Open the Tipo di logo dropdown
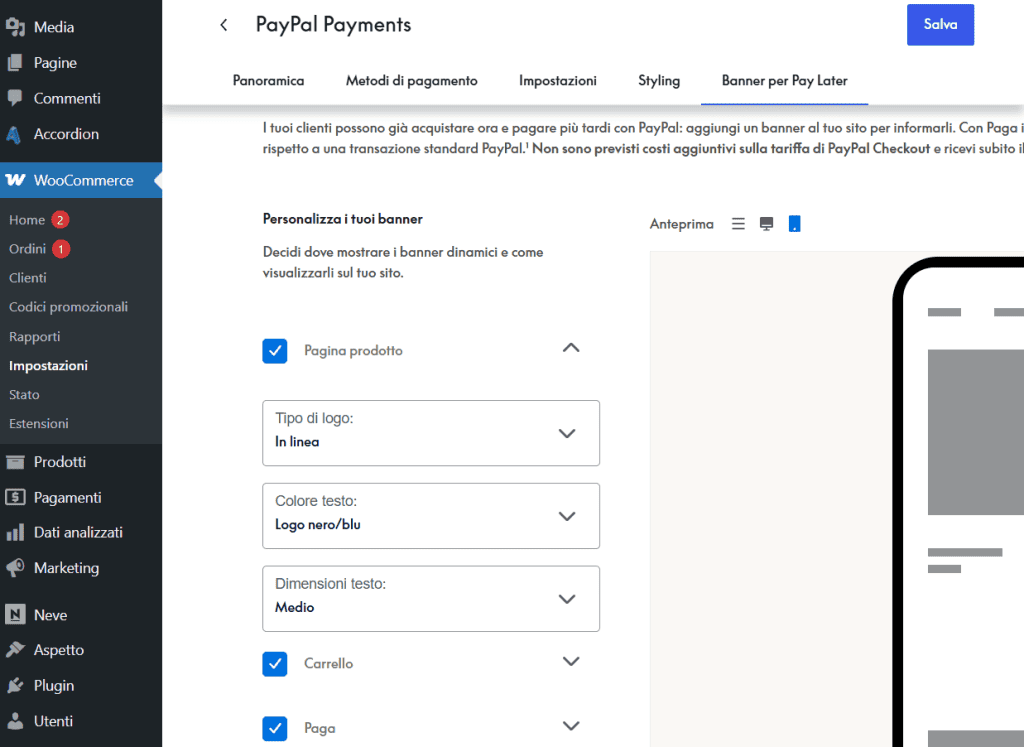1024x747 pixels. click(x=431, y=433)
